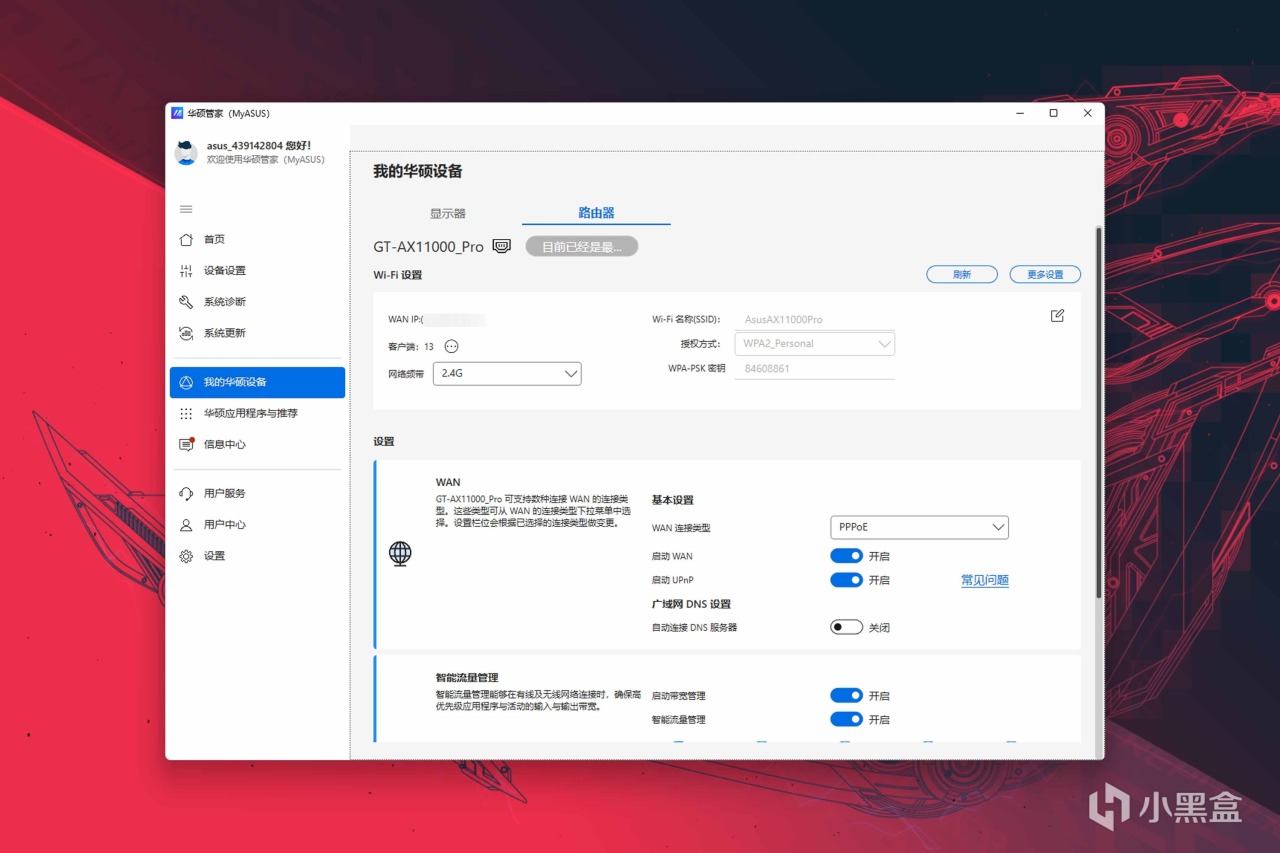This screenshot has width=1280, height=853.
Task: Click the user avatar picture
Action: 186,152
